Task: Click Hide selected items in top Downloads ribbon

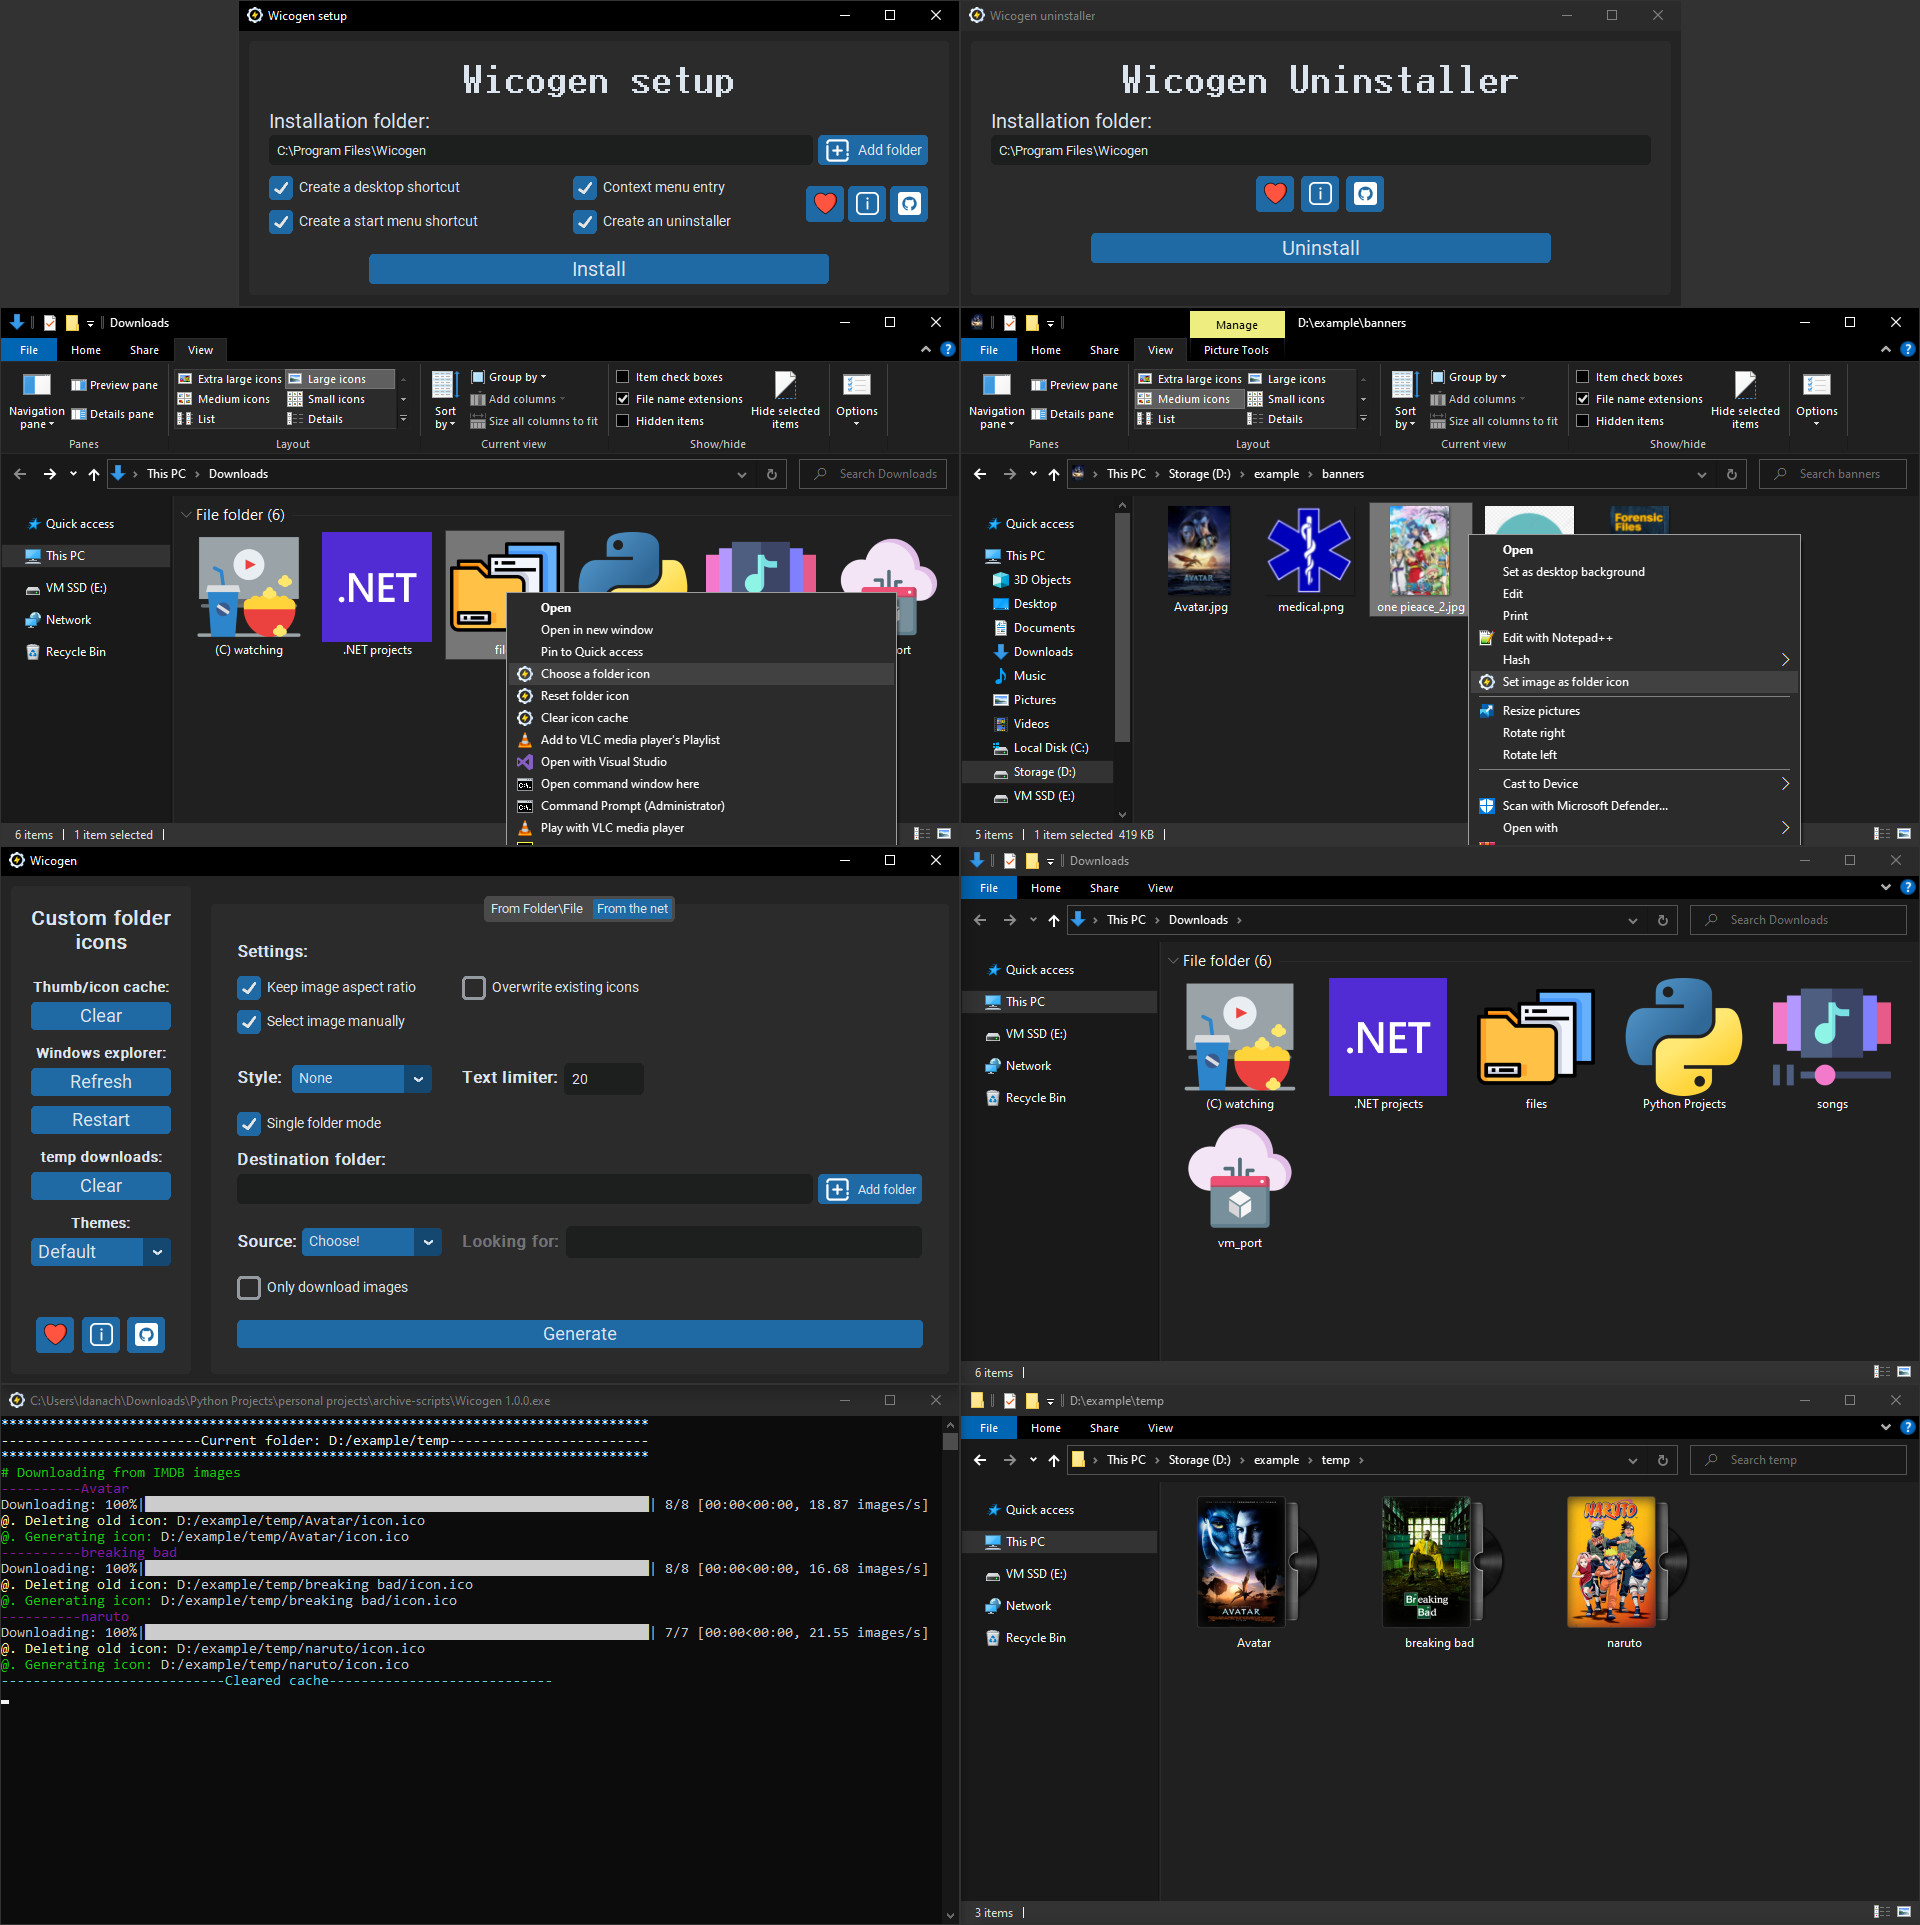Action: point(785,400)
